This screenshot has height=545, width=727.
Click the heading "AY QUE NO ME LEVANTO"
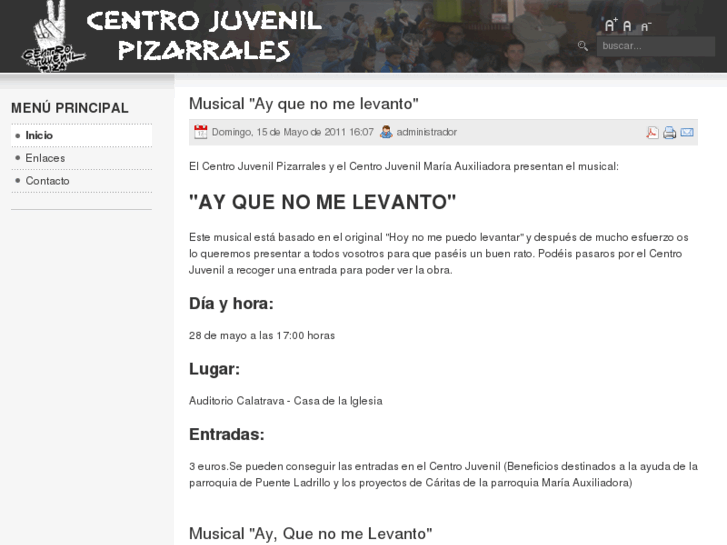(x=323, y=202)
